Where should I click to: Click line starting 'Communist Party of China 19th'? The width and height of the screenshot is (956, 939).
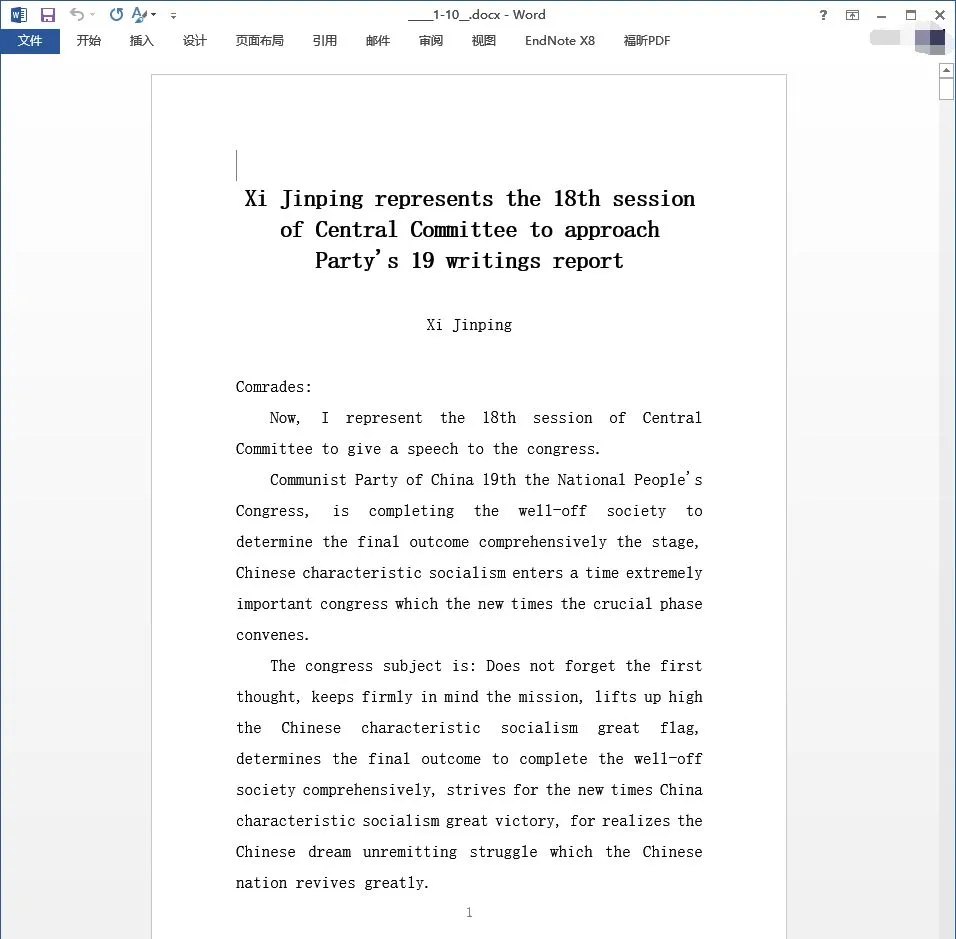(486, 480)
